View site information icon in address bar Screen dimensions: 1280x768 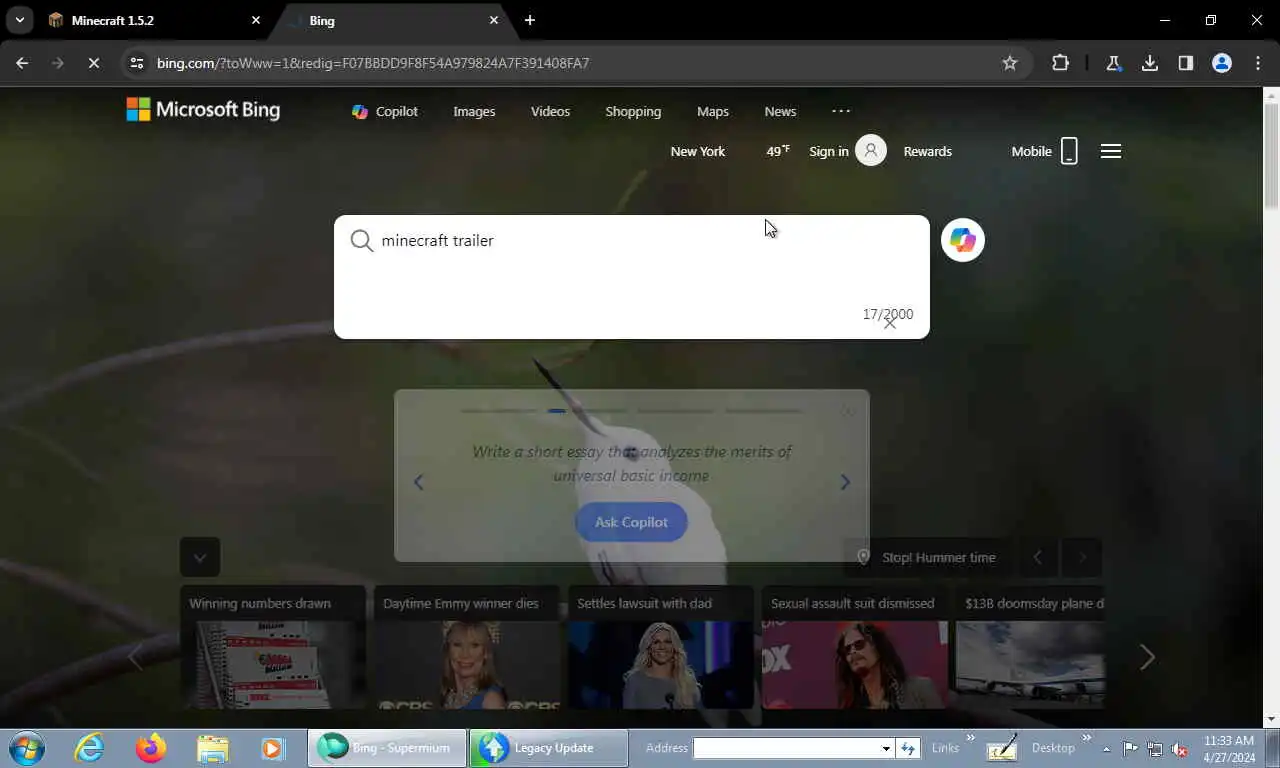(137, 63)
